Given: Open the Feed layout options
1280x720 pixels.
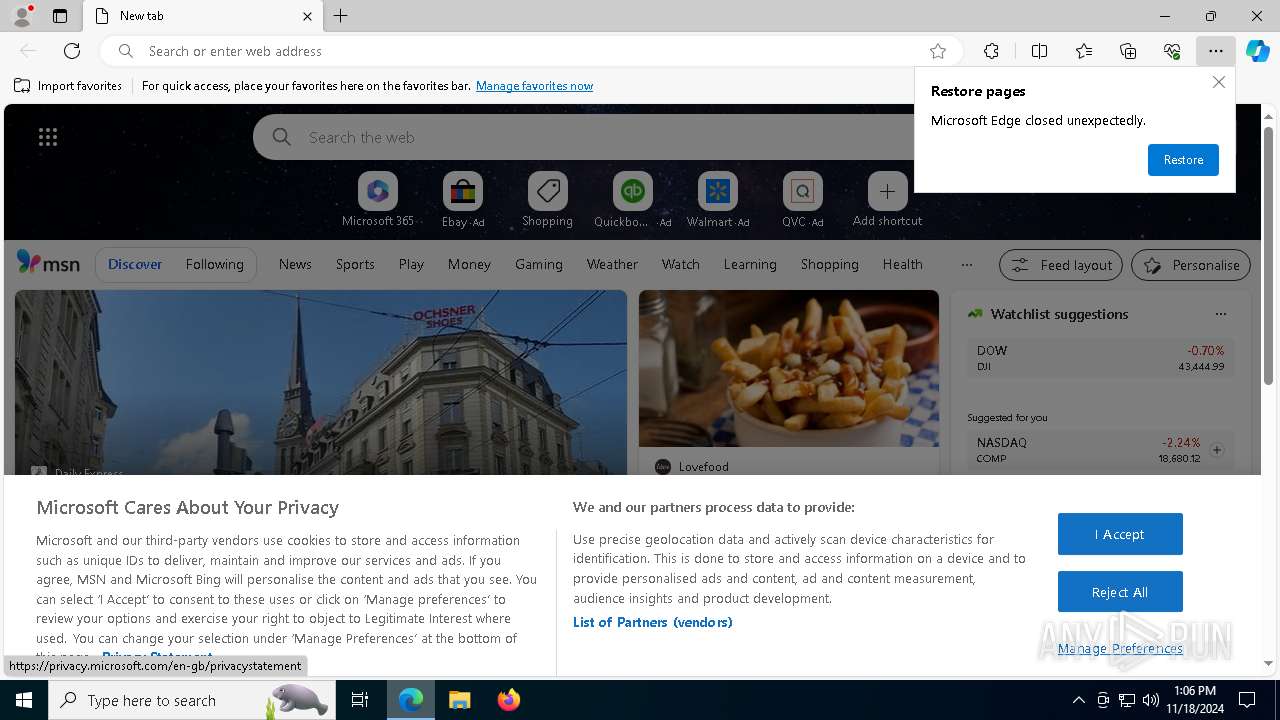Looking at the screenshot, I should pyautogui.click(x=1060, y=265).
